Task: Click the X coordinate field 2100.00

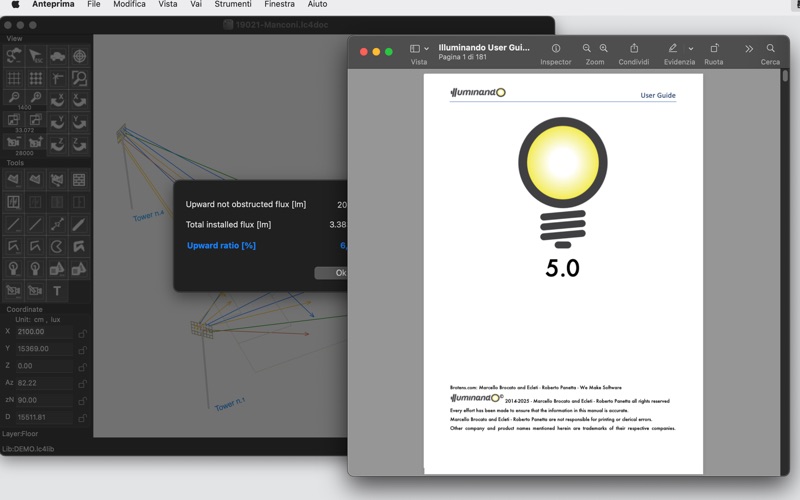Action: tap(44, 332)
